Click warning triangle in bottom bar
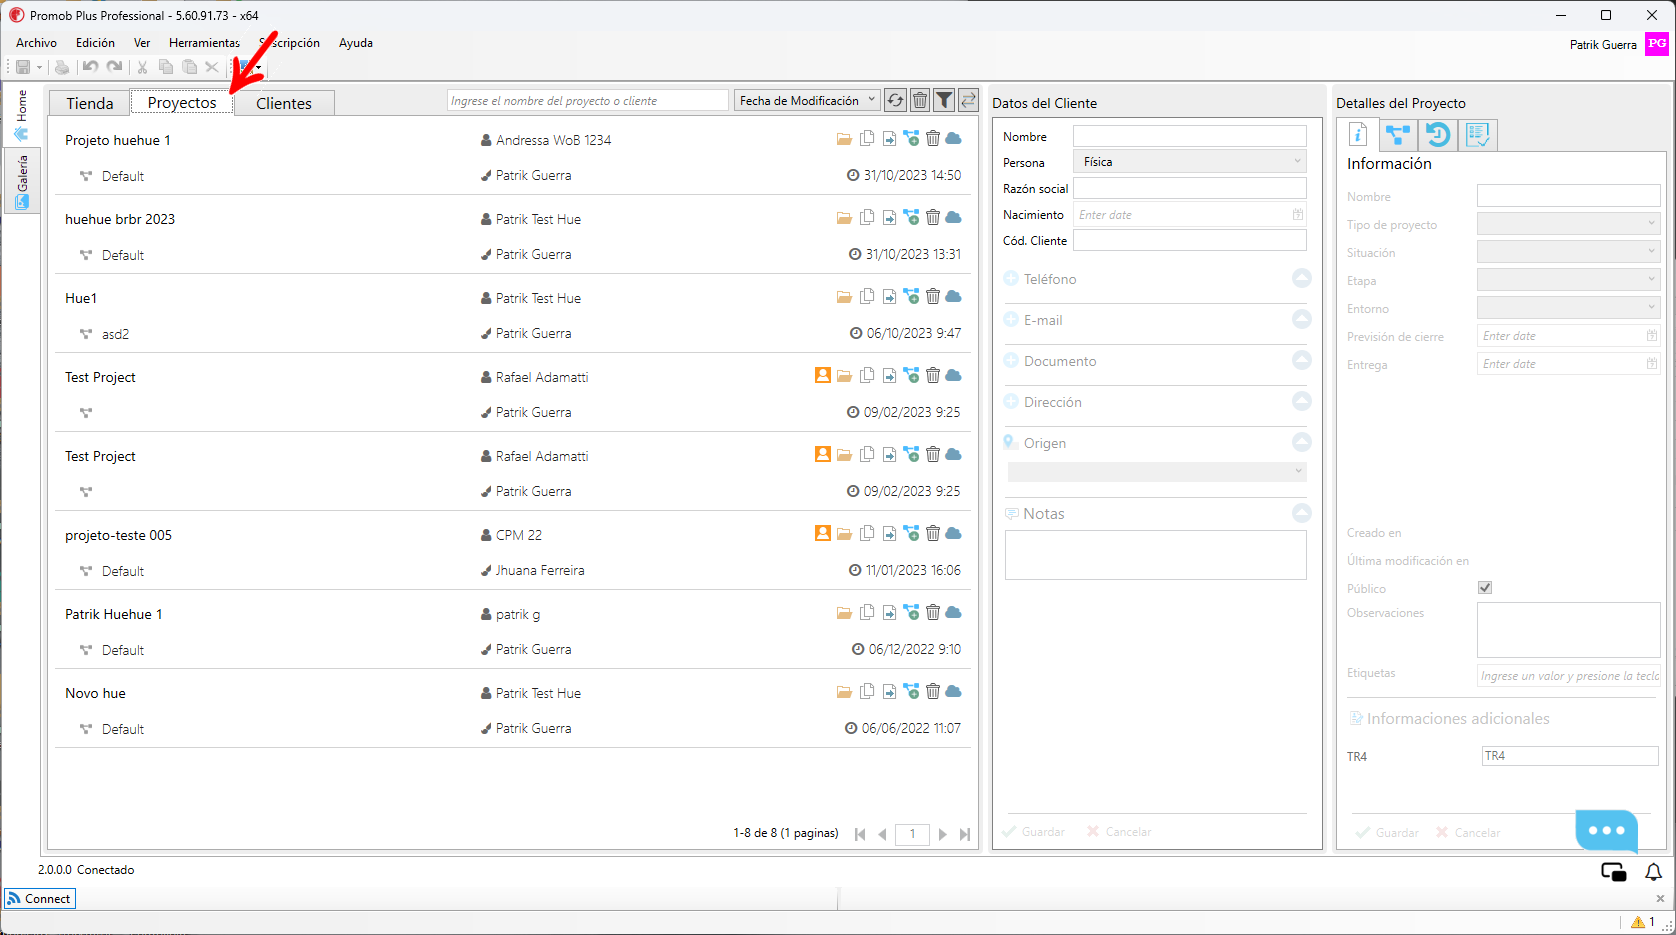1676x935 pixels. coord(1638,922)
